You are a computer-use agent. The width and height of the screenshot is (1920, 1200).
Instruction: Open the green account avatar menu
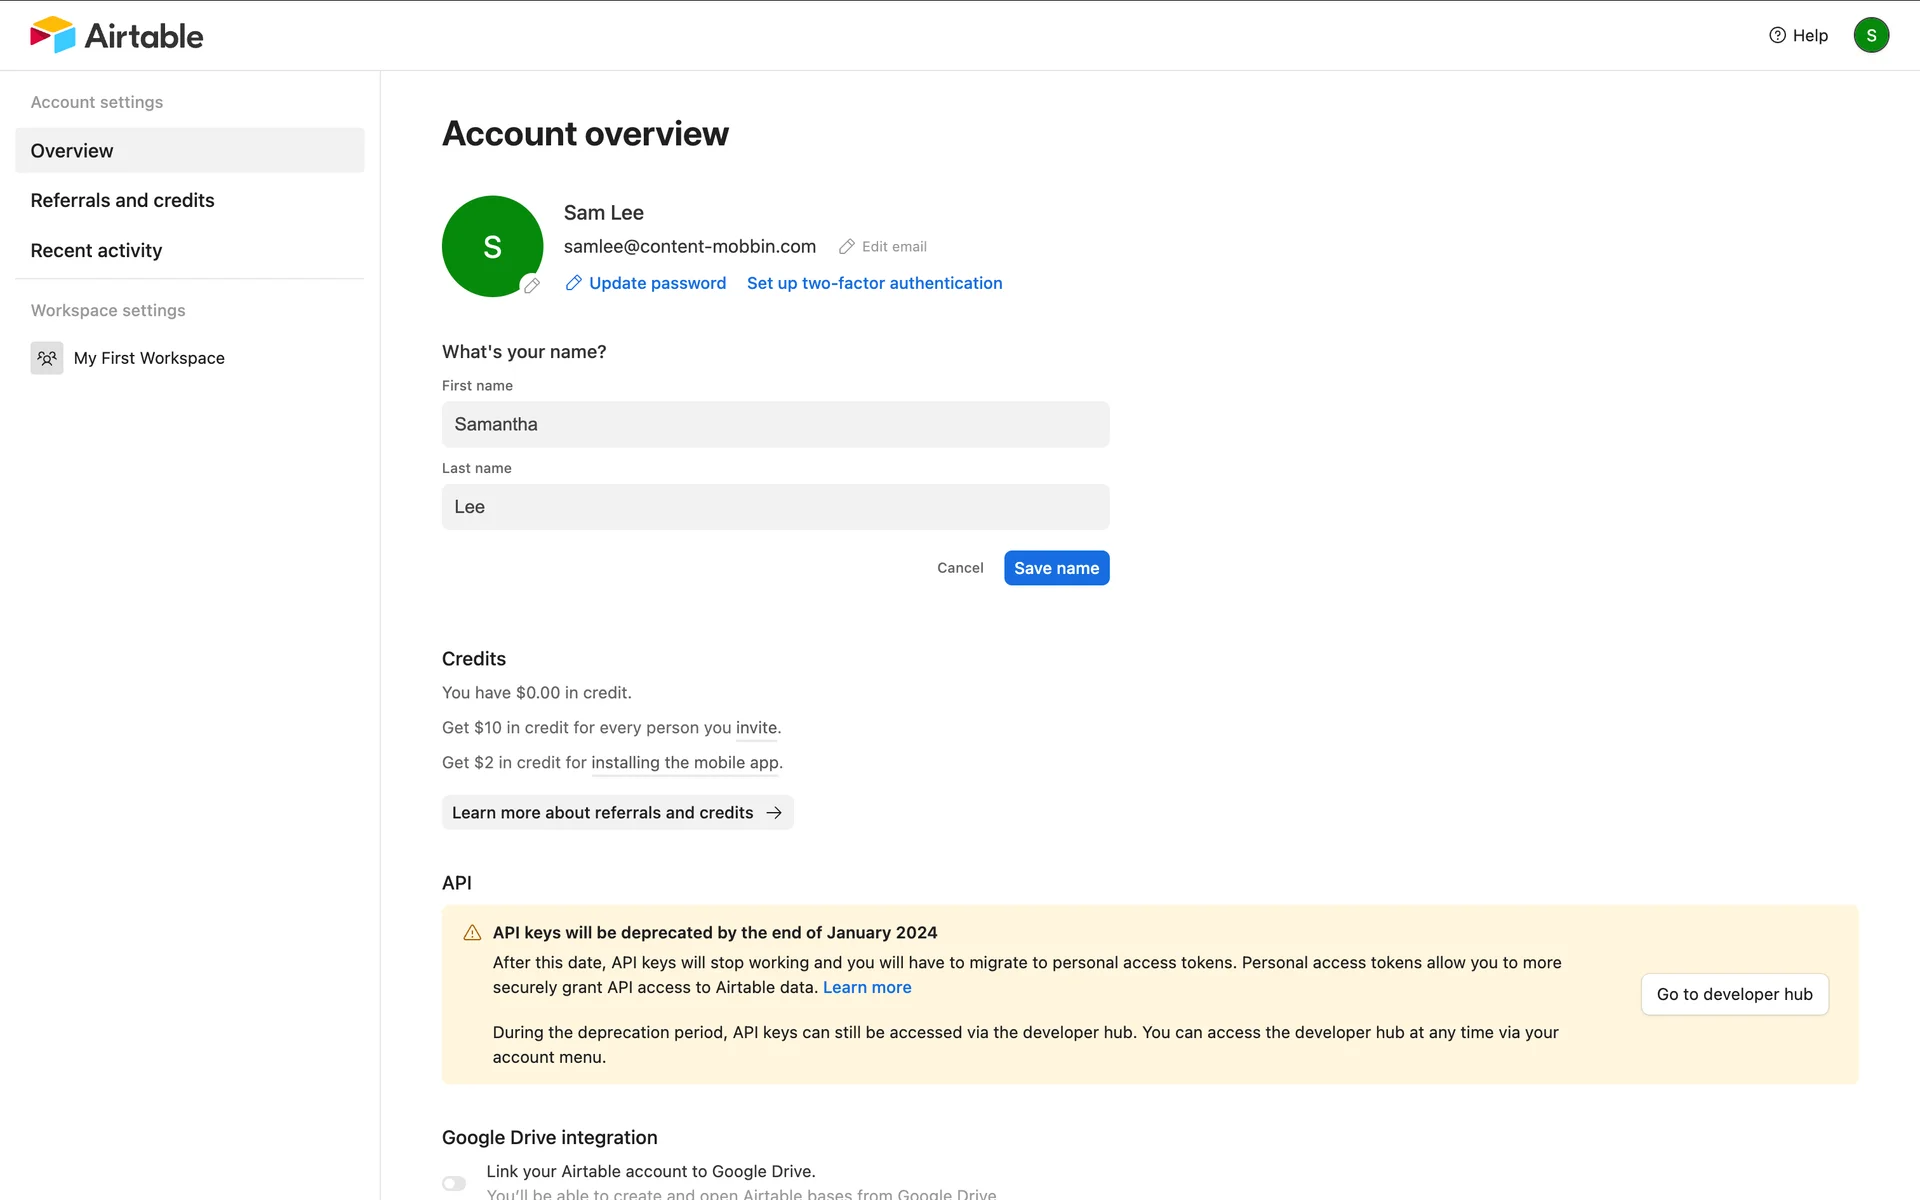pyautogui.click(x=1870, y=35)
